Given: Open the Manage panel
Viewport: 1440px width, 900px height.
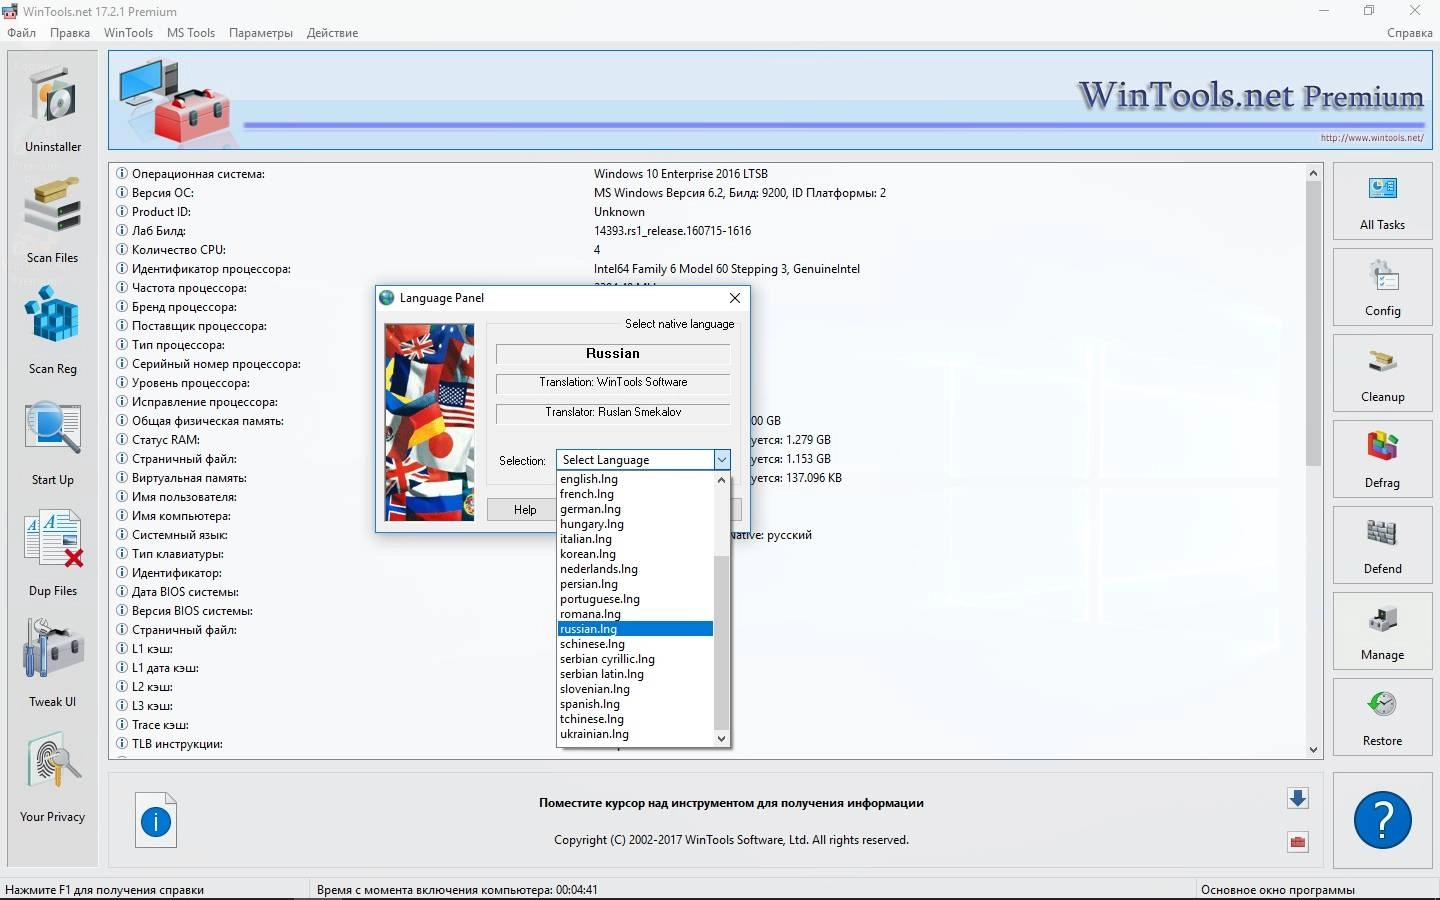Looking at the screenshot, I should pyautogui.click(x=1382, y=632).
